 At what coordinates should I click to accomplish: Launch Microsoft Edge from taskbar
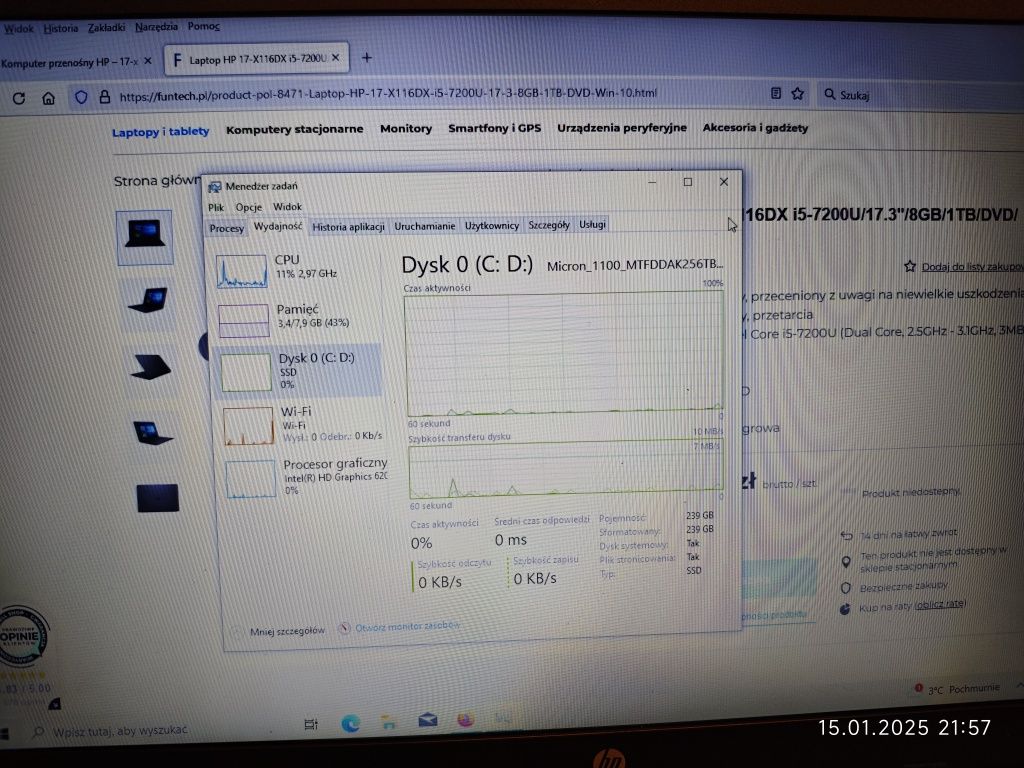(x=351, y=723)
